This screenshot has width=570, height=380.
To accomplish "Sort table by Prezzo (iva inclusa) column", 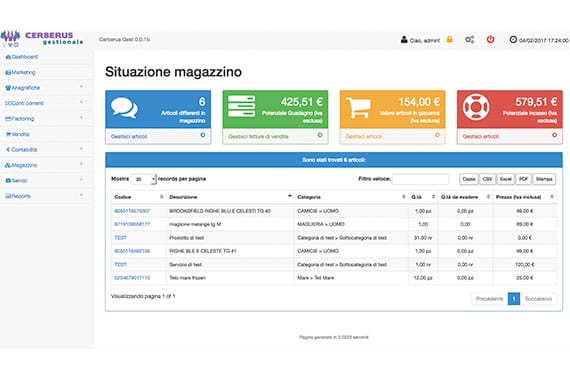I will (525, 197).
